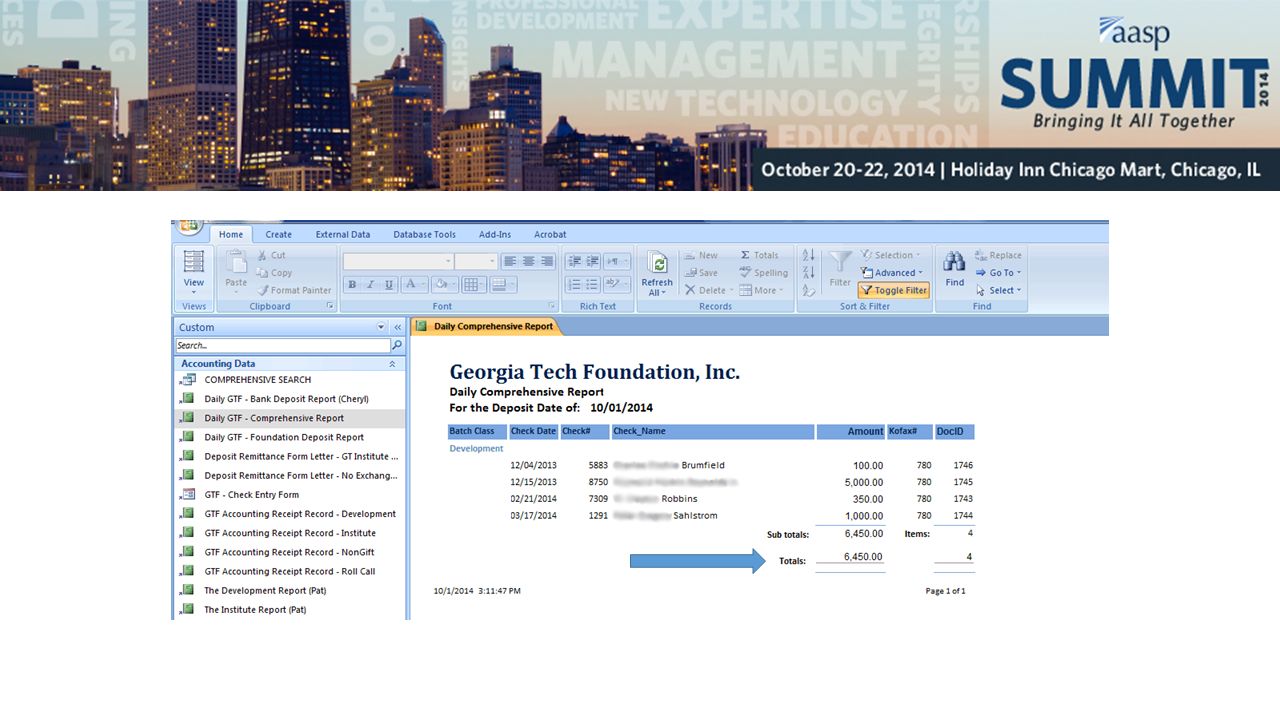Image resolution: width=1280 pixels, height=720 pixels.
Task: Click the Sort Descending Z-A icon
Action: coord(809,272)
